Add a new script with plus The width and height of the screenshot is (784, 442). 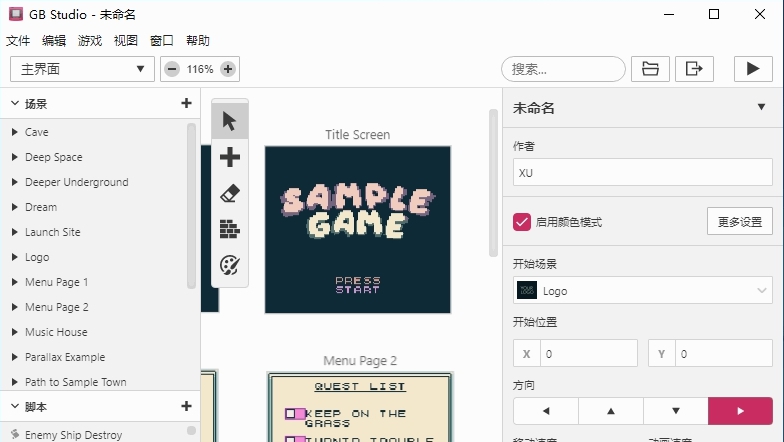186,406
